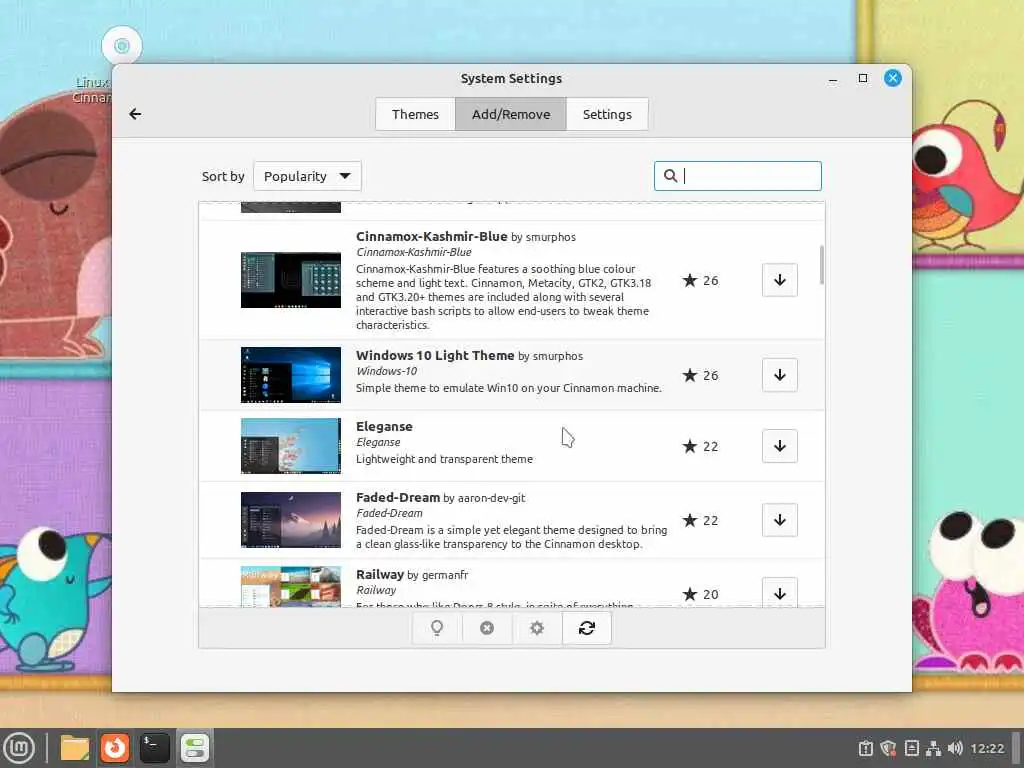Download the Railway theme
Viewport: 1024px width, 768px height.
pyautogui.click(x=780, y=592)
